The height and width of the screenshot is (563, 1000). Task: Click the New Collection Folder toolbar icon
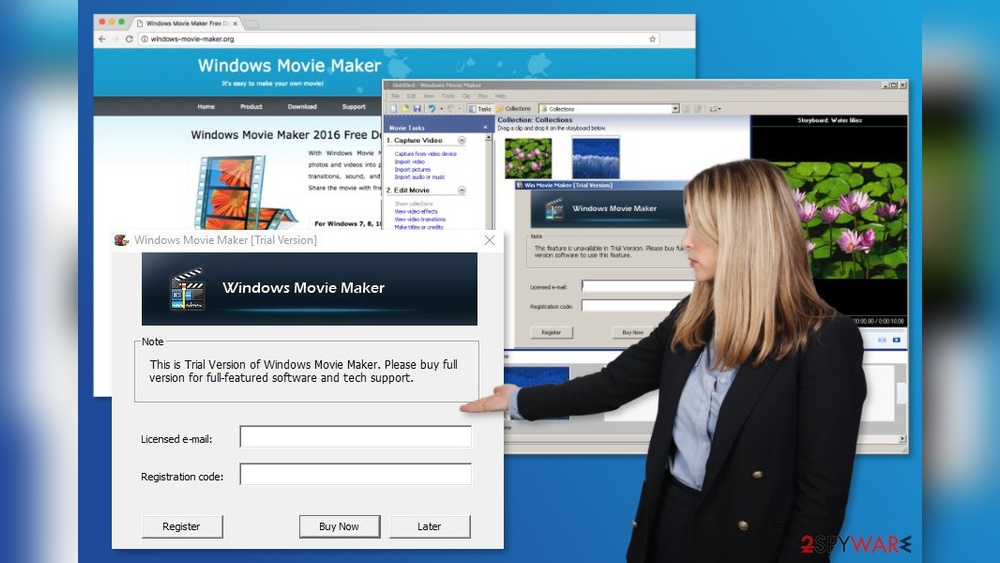tap(698, 109)
